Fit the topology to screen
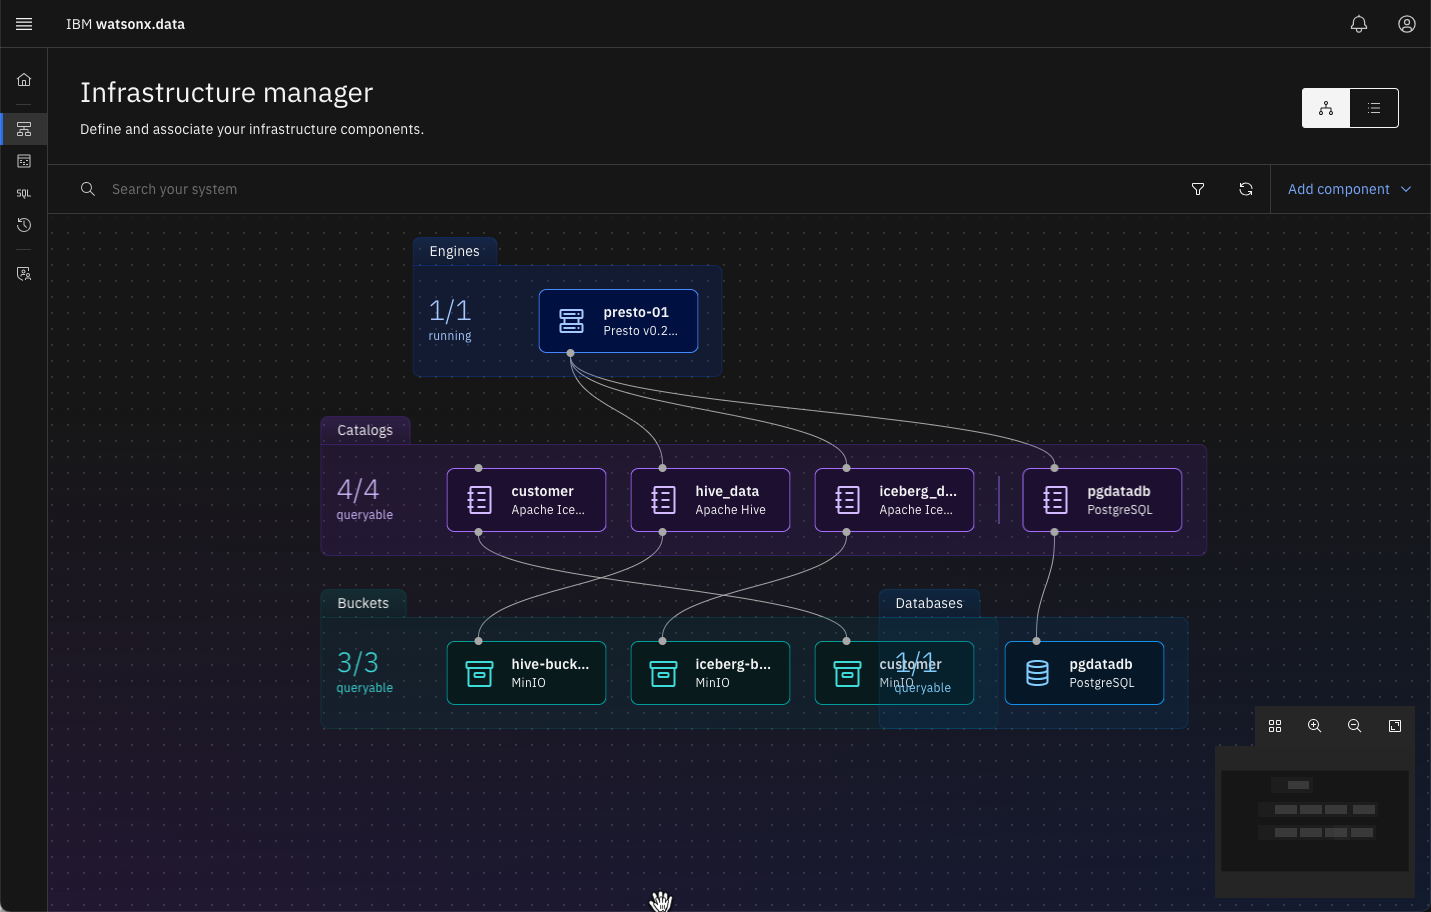 click(1395, 726)
